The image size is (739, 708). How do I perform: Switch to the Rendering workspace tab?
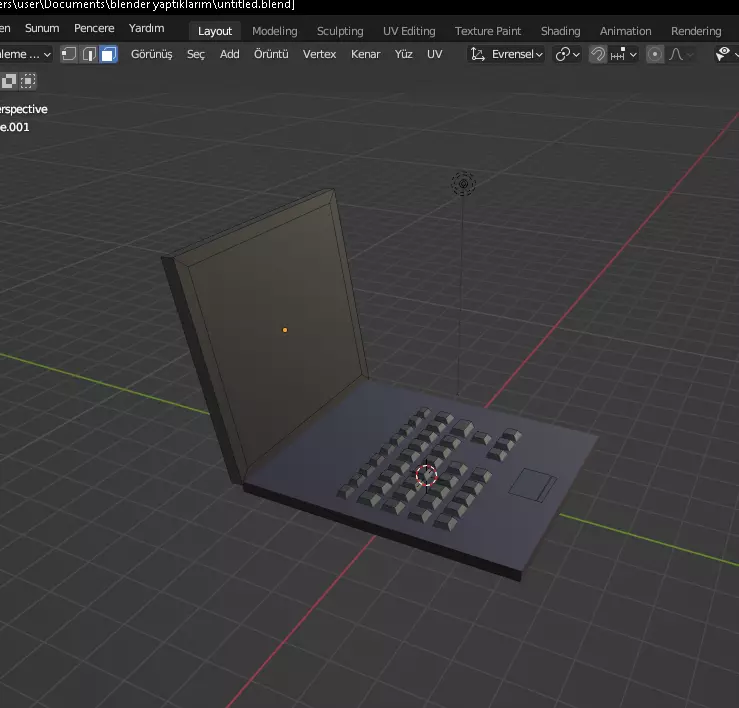pos(696,31)
